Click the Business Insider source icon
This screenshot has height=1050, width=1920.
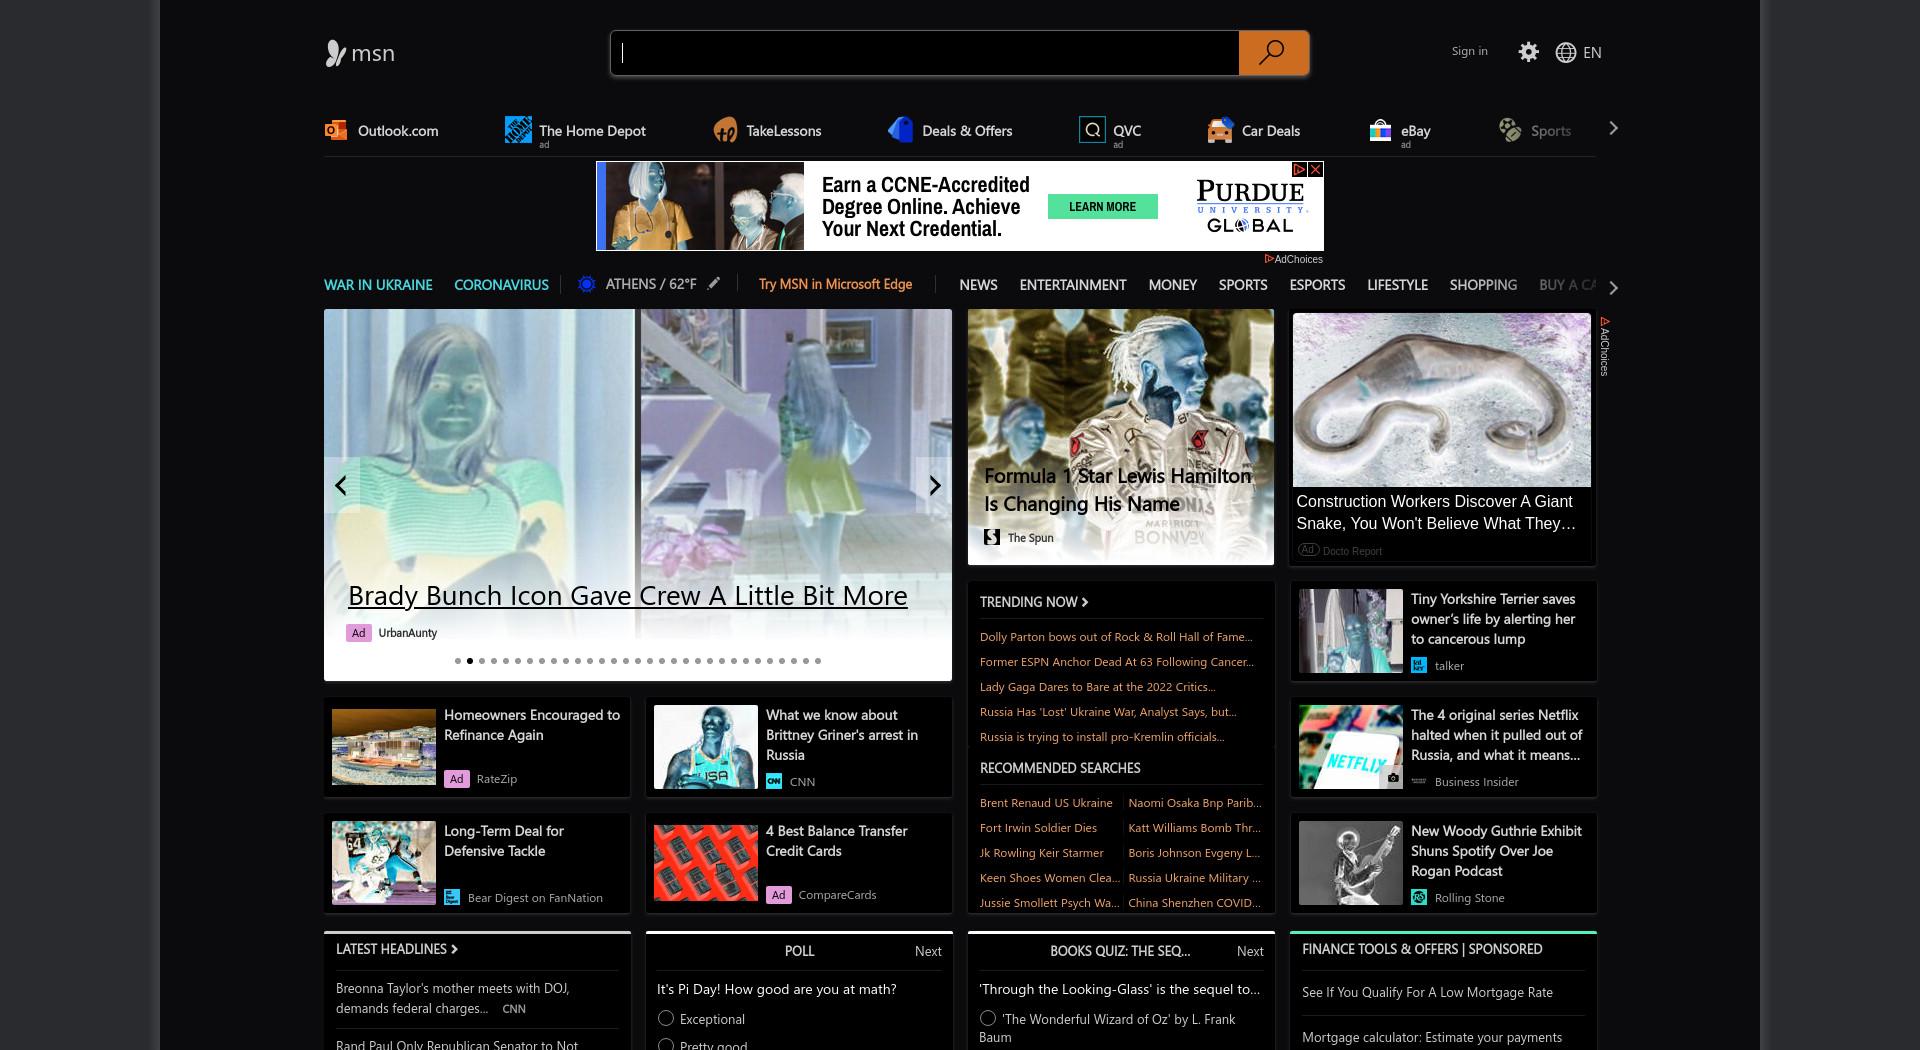pyautogui.click(x=1419, y=781)
